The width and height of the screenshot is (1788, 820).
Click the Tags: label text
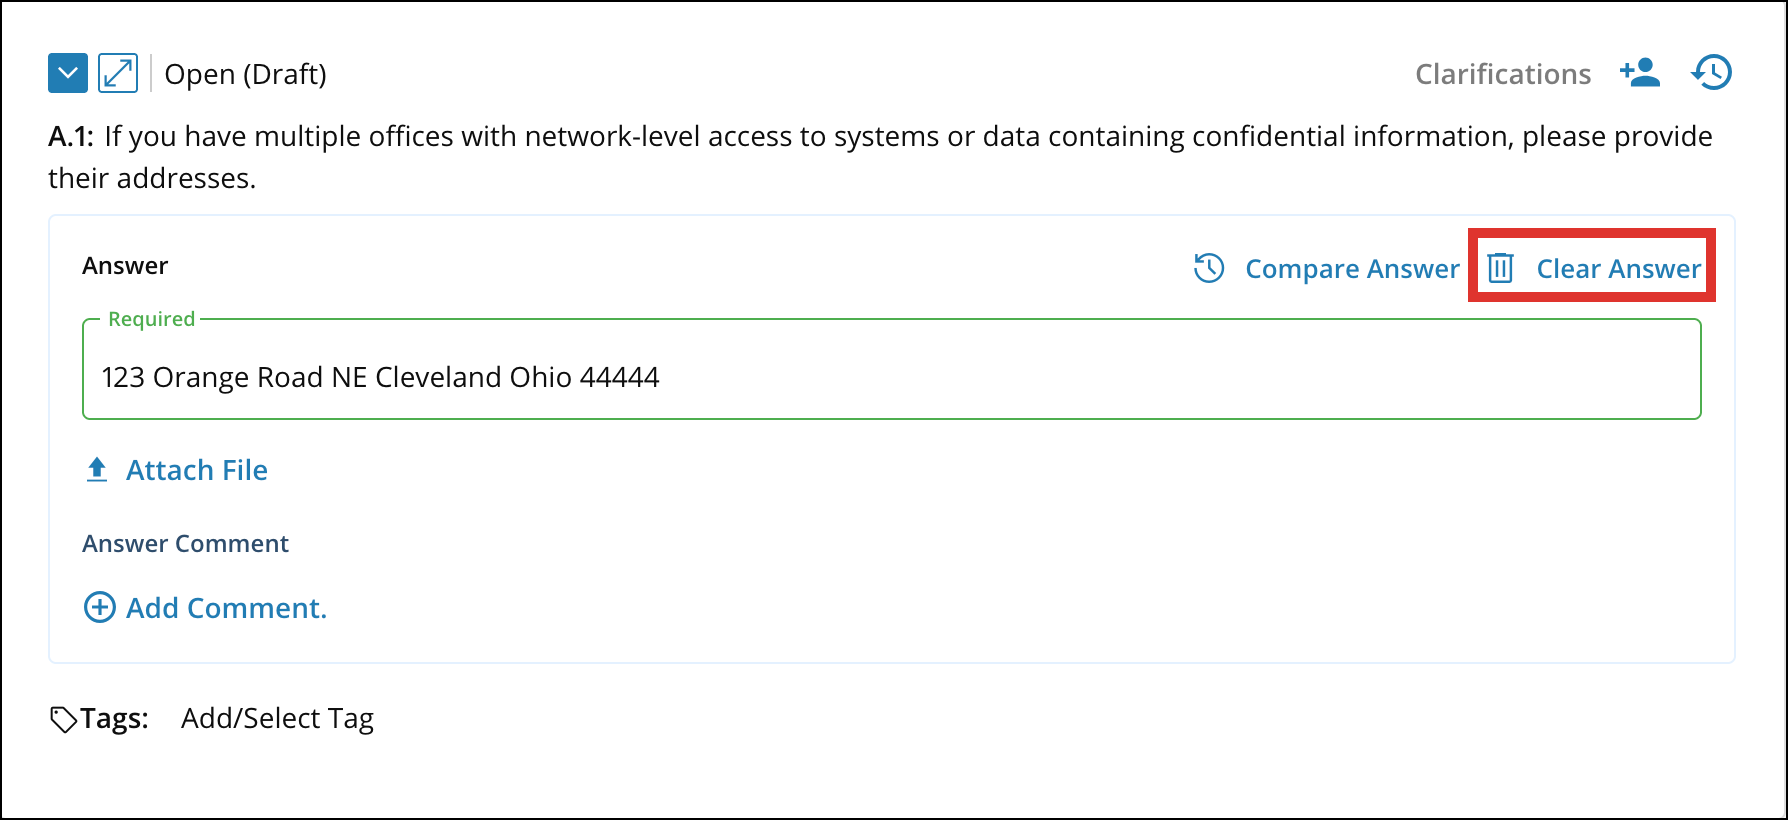115,718
